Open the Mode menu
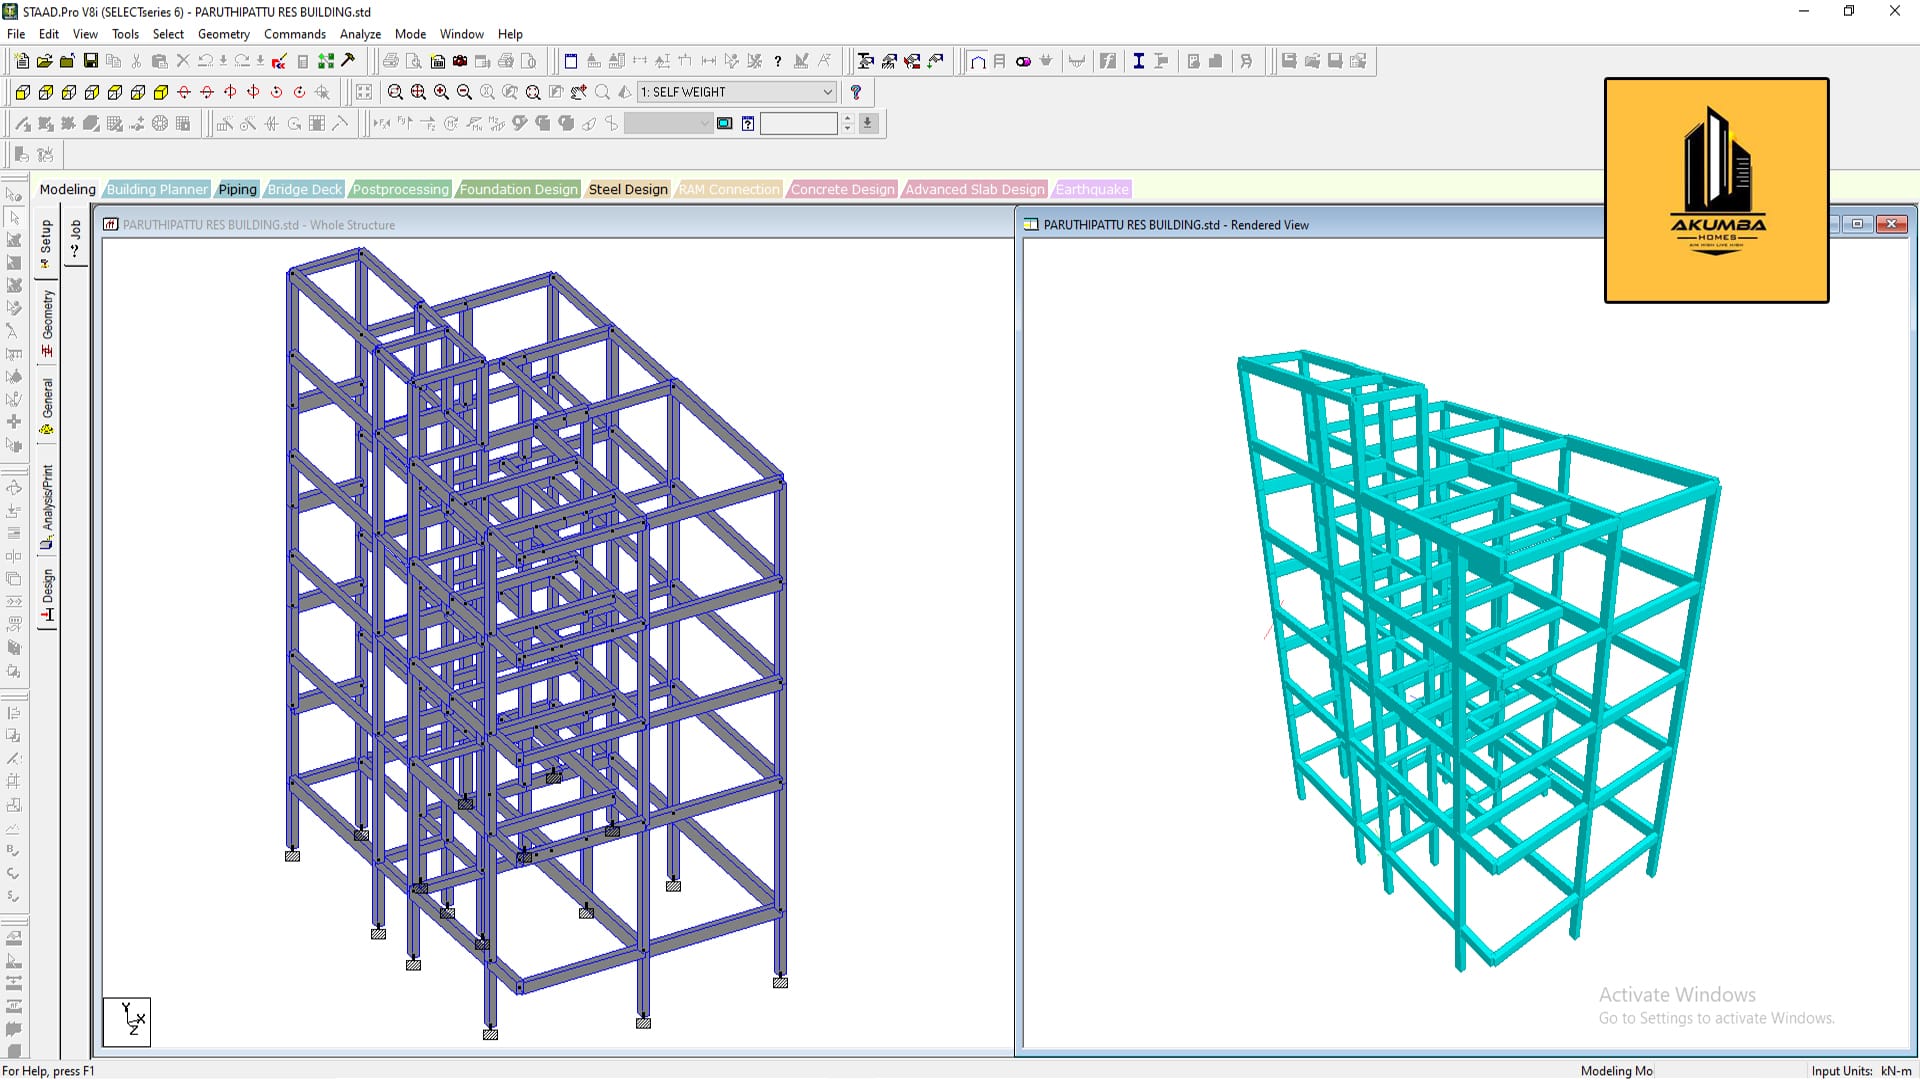The width and height of the screenshot is (1920, 1080). (x=410, y=34)
